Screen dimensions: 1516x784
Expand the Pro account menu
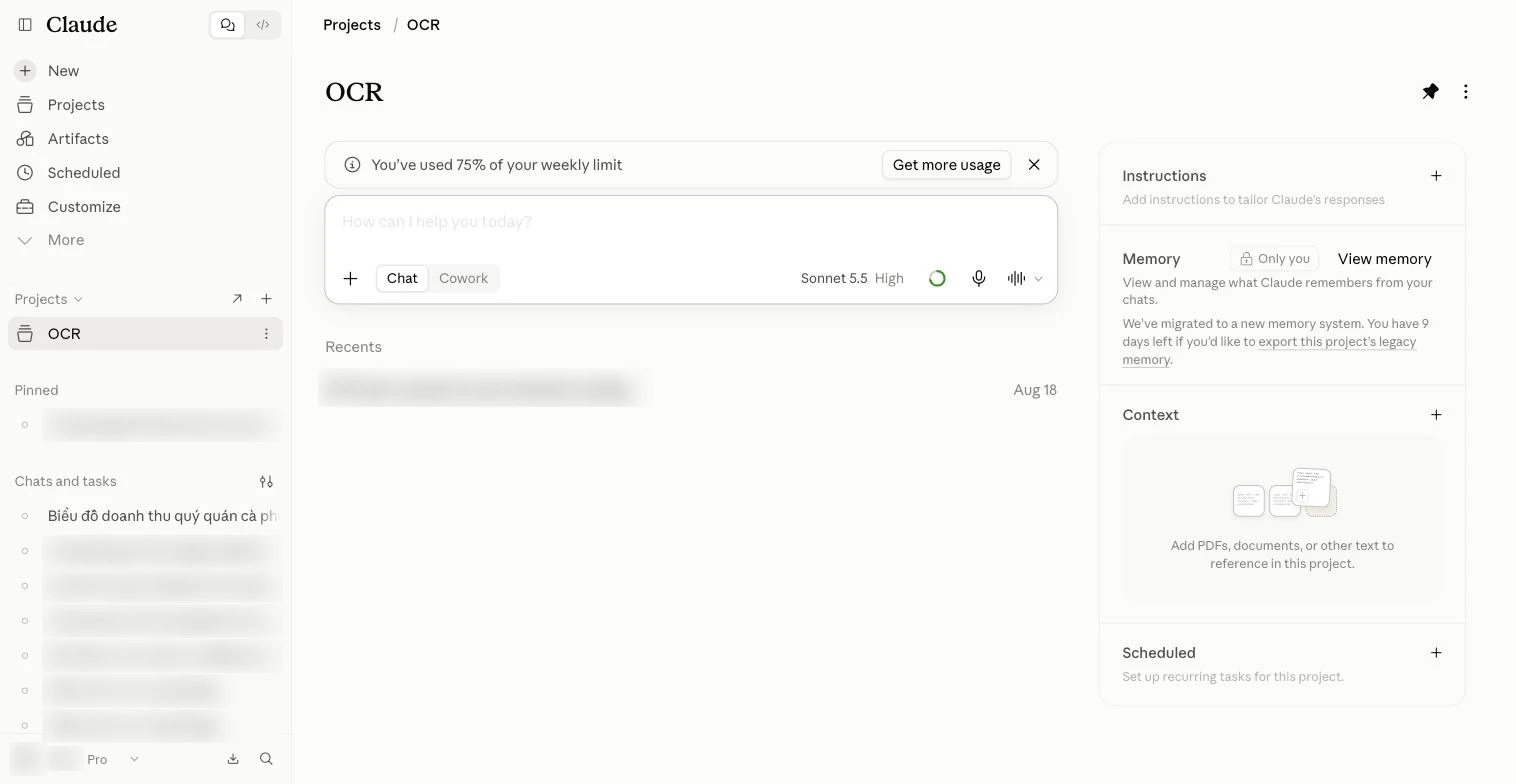point(134,759)
